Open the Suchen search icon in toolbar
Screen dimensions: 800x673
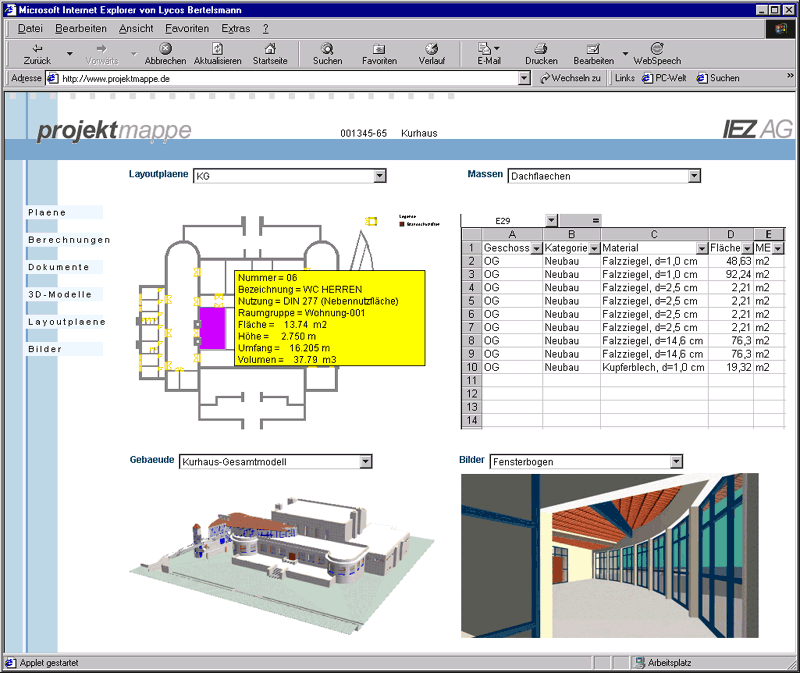(x=327, y=48)
